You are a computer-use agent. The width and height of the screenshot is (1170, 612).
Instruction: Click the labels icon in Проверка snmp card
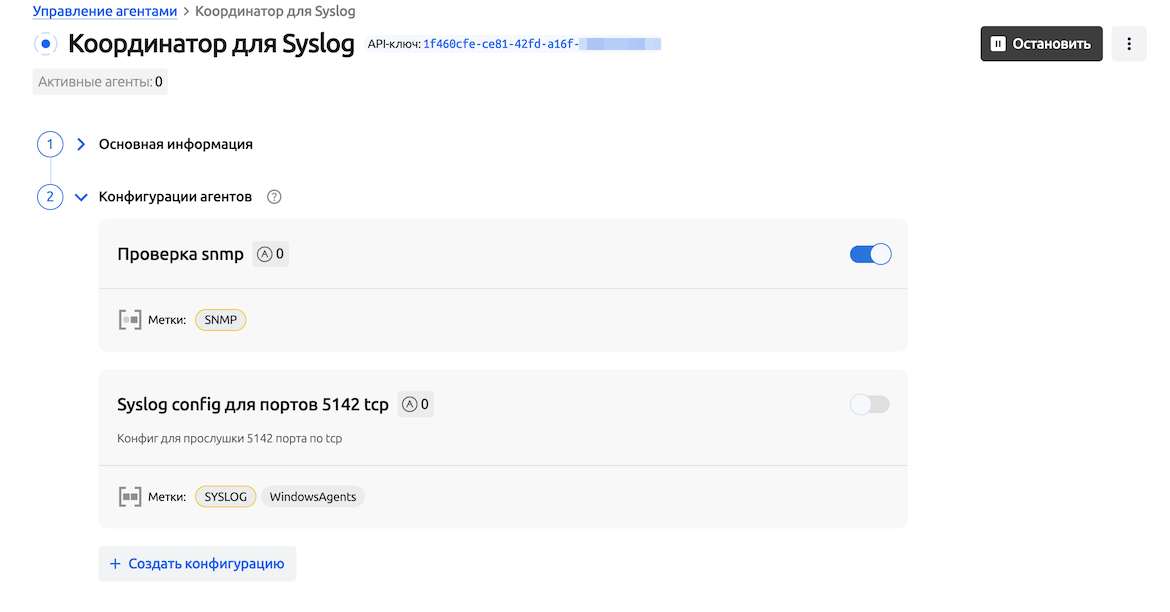coord(130,320)
